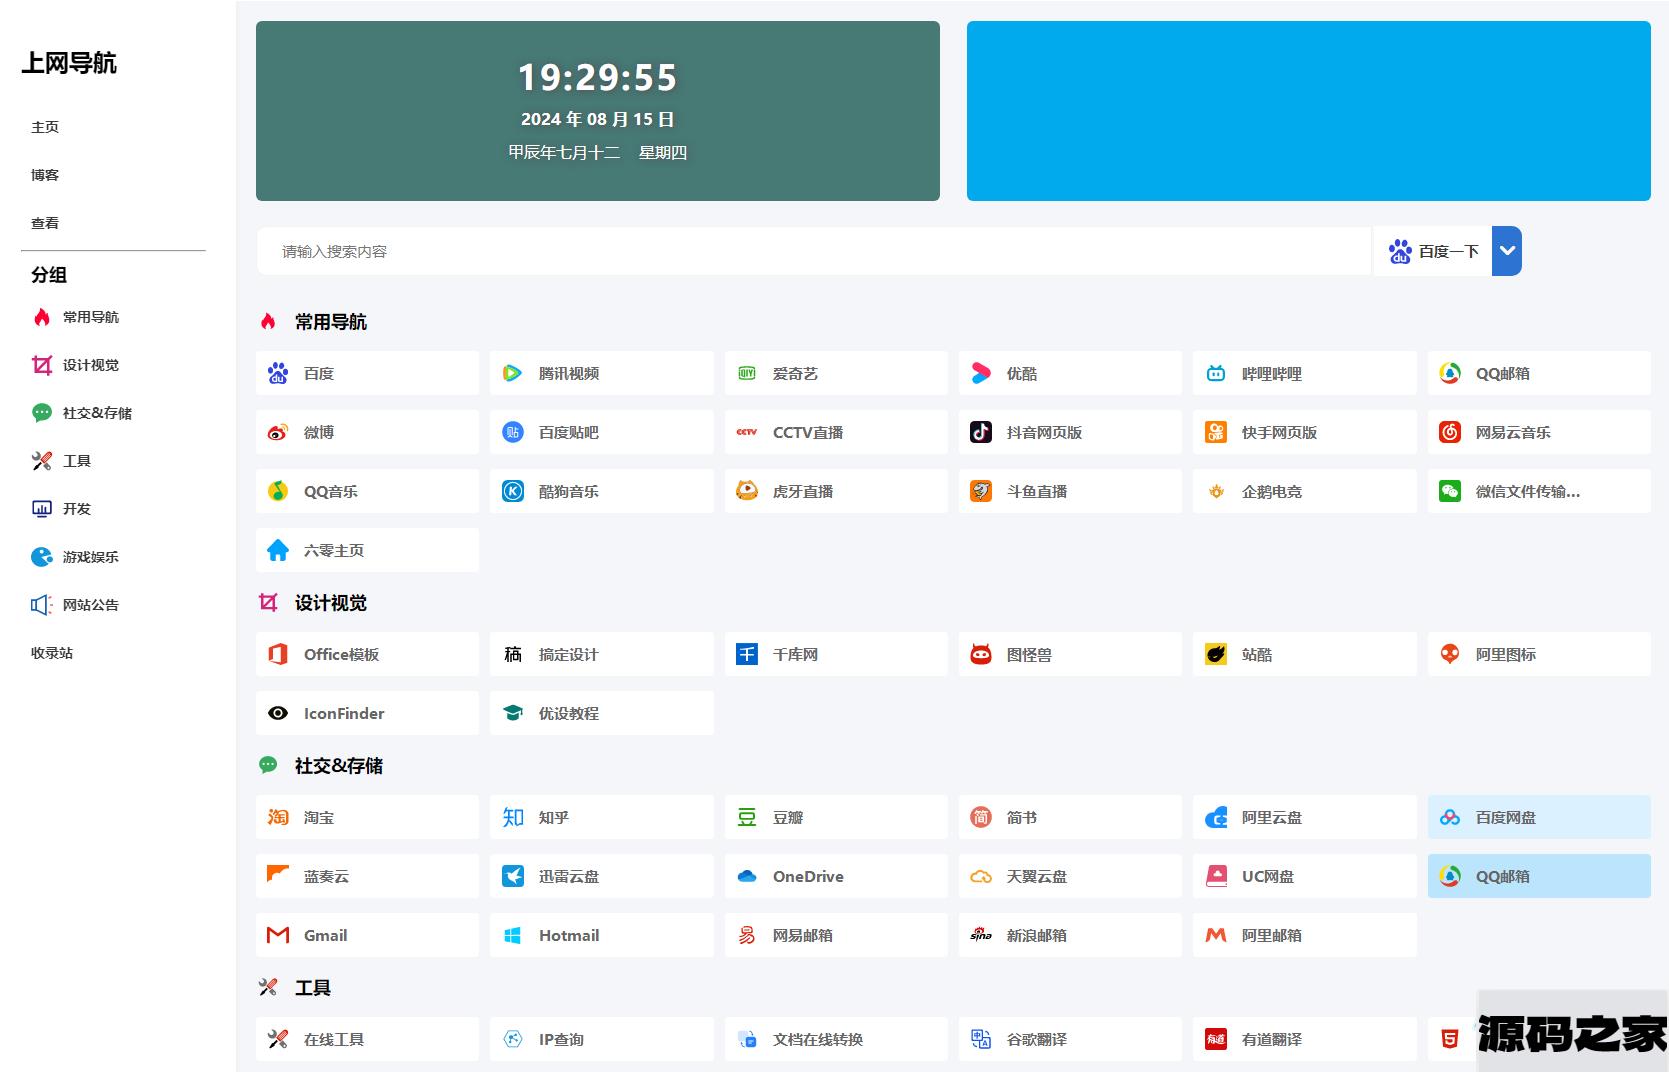Open the 新浪邮箱 link card
Image resolution: width=1669 pixels, height=1072 pixels.
click(x=1070, y=935)
